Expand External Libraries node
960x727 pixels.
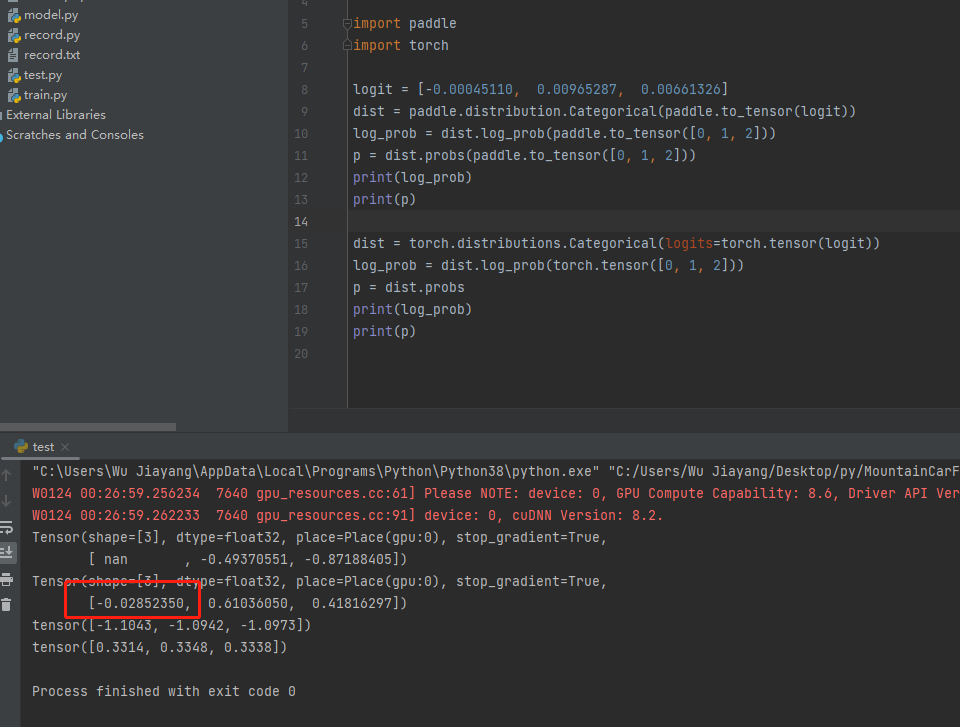(56, 115)
